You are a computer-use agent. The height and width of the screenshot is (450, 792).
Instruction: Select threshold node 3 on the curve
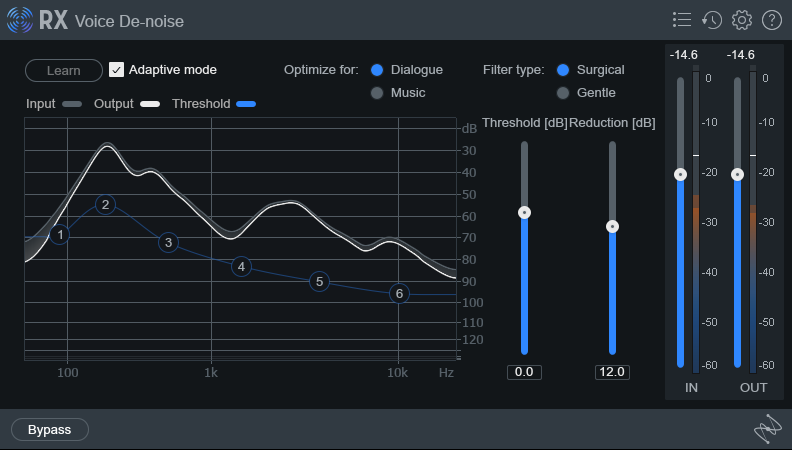[x=168, y=242]
